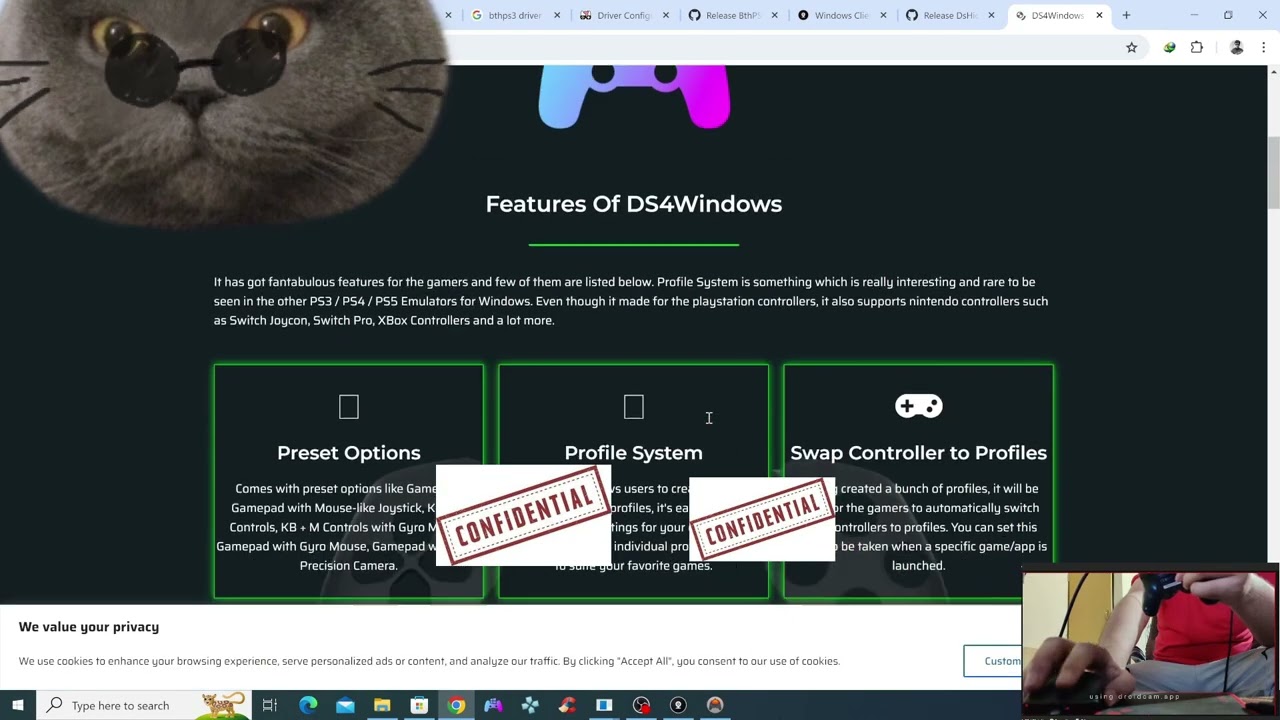Click the leopard search highlight icon
This screenshot has width=1280, height=720.
coord(224,705)
